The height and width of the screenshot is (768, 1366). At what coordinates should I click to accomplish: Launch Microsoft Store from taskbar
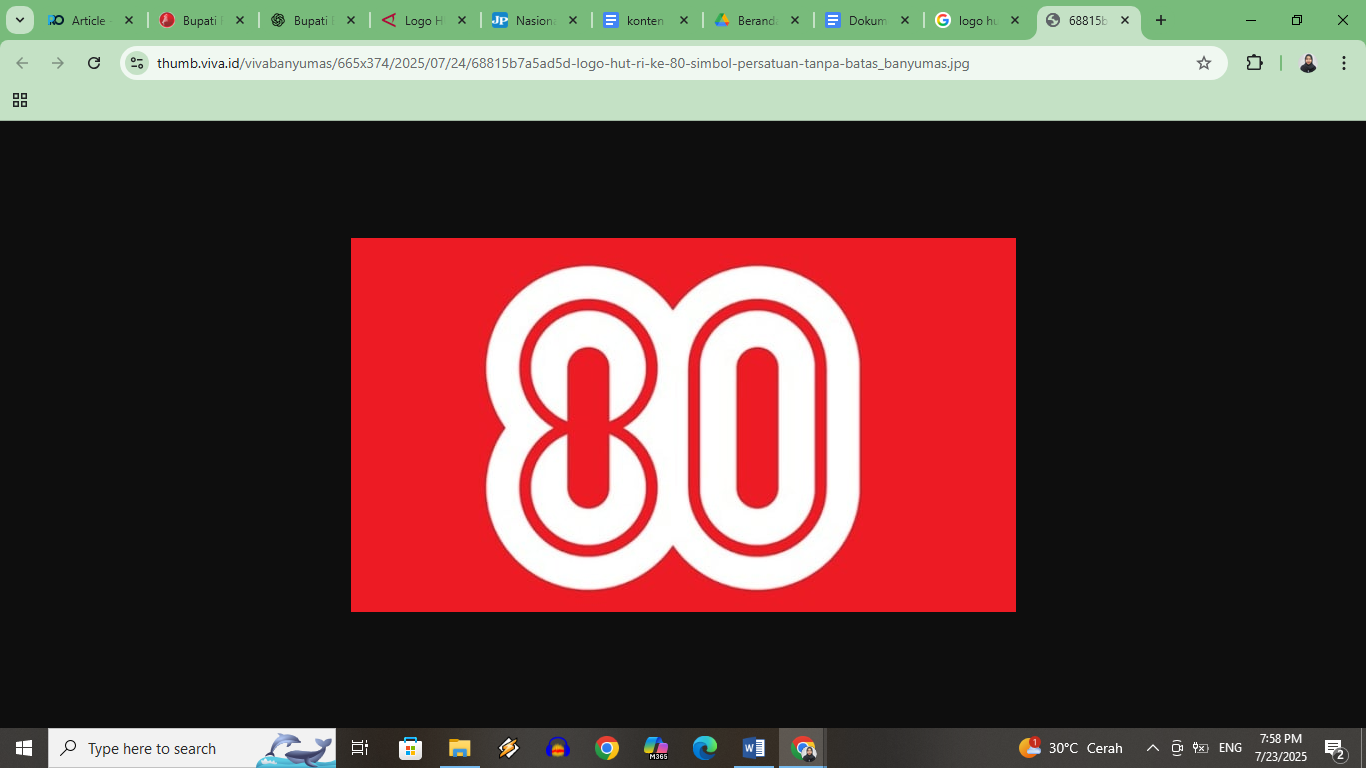(410, 748)
